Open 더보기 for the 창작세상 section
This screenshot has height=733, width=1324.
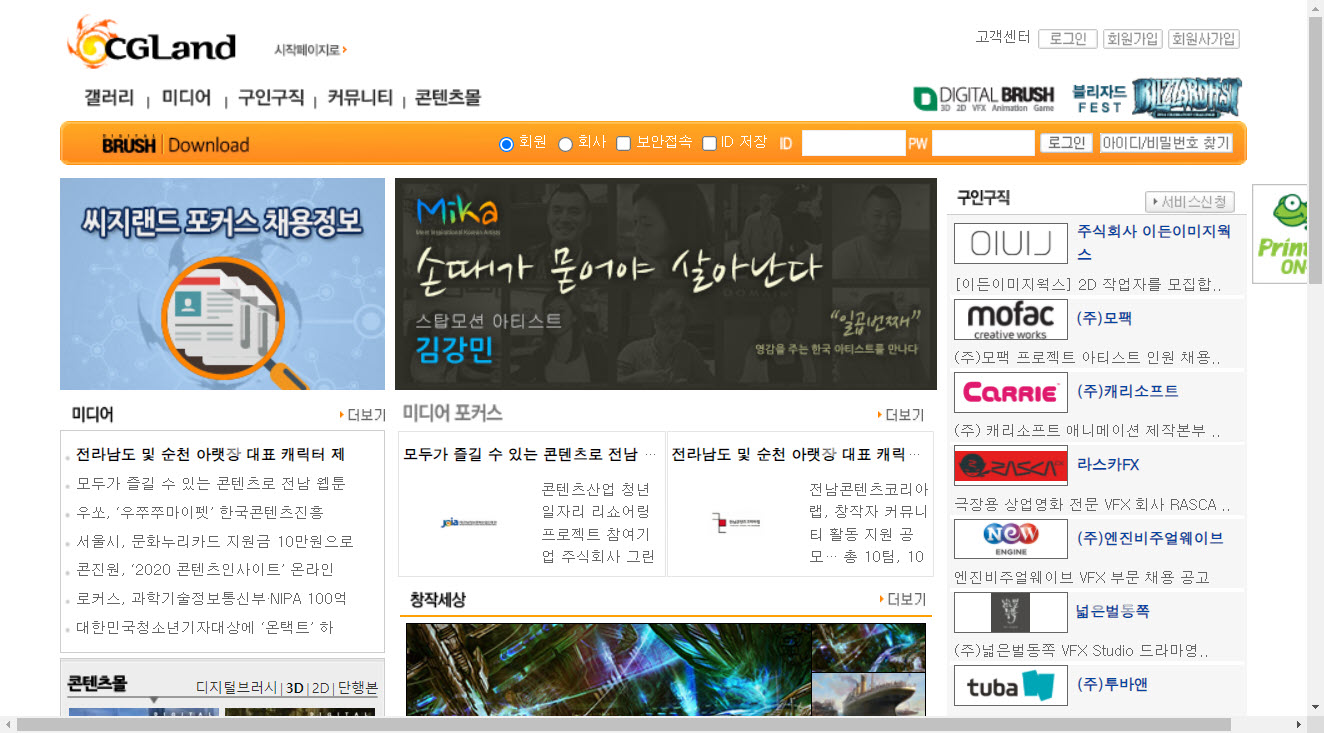[903, 599]
